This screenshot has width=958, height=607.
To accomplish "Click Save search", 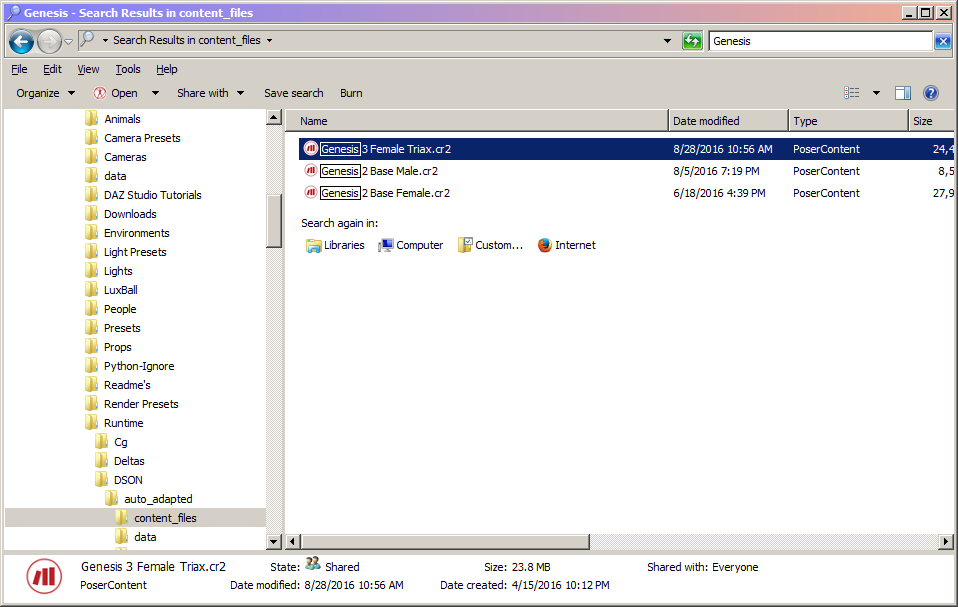I will click(293, 93).
